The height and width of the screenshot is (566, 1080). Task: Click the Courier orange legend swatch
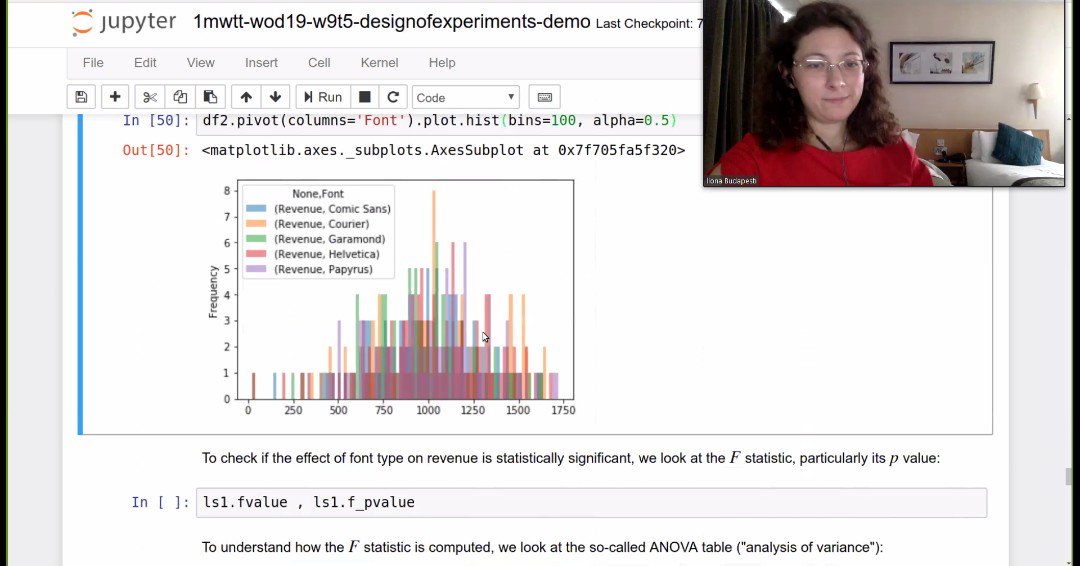point(256,224)
